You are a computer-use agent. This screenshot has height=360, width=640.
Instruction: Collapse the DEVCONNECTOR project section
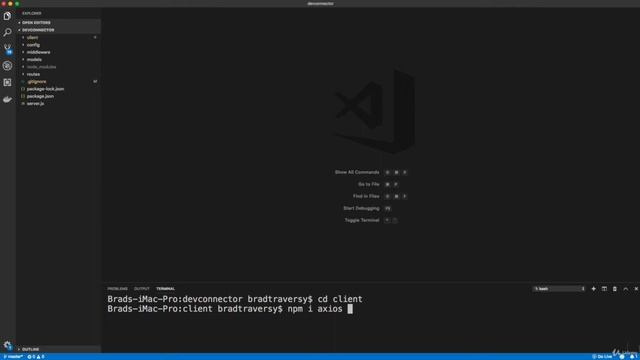58,30
